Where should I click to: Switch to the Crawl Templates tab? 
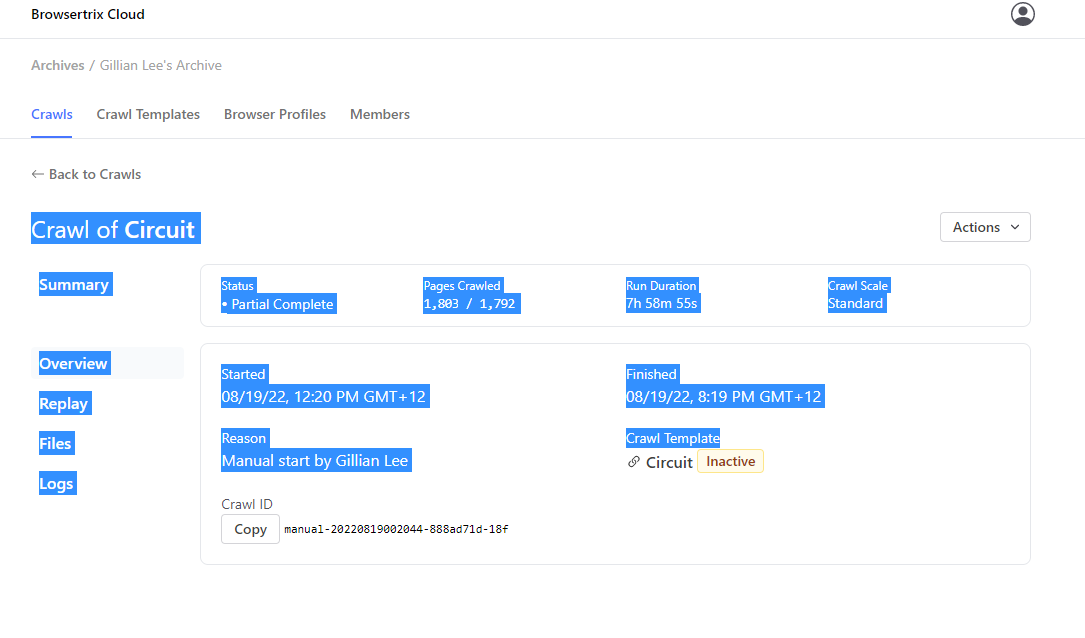point(148,114)
